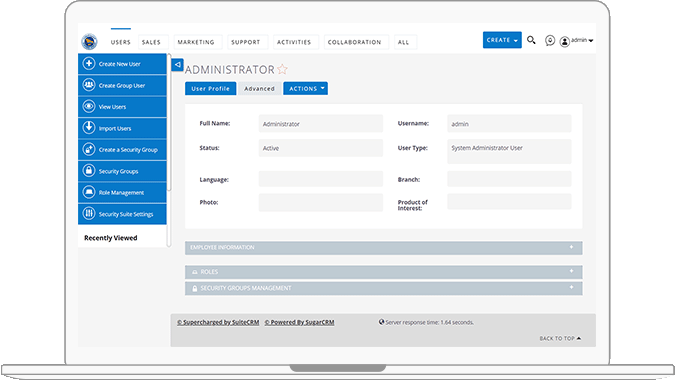Click the Create New User plus icon
Viewport: 675px width, 380px height.
(x=89, y=64)
